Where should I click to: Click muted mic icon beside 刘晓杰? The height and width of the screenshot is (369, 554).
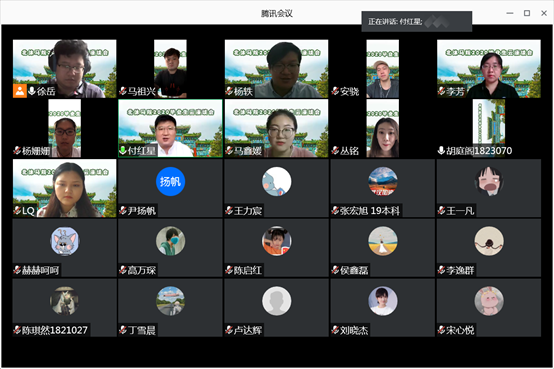coord(335,330)
